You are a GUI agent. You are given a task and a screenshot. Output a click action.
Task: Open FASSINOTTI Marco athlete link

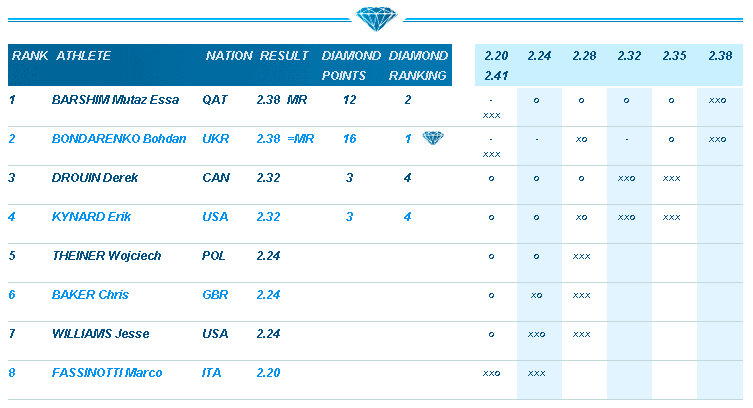[107, 373]
